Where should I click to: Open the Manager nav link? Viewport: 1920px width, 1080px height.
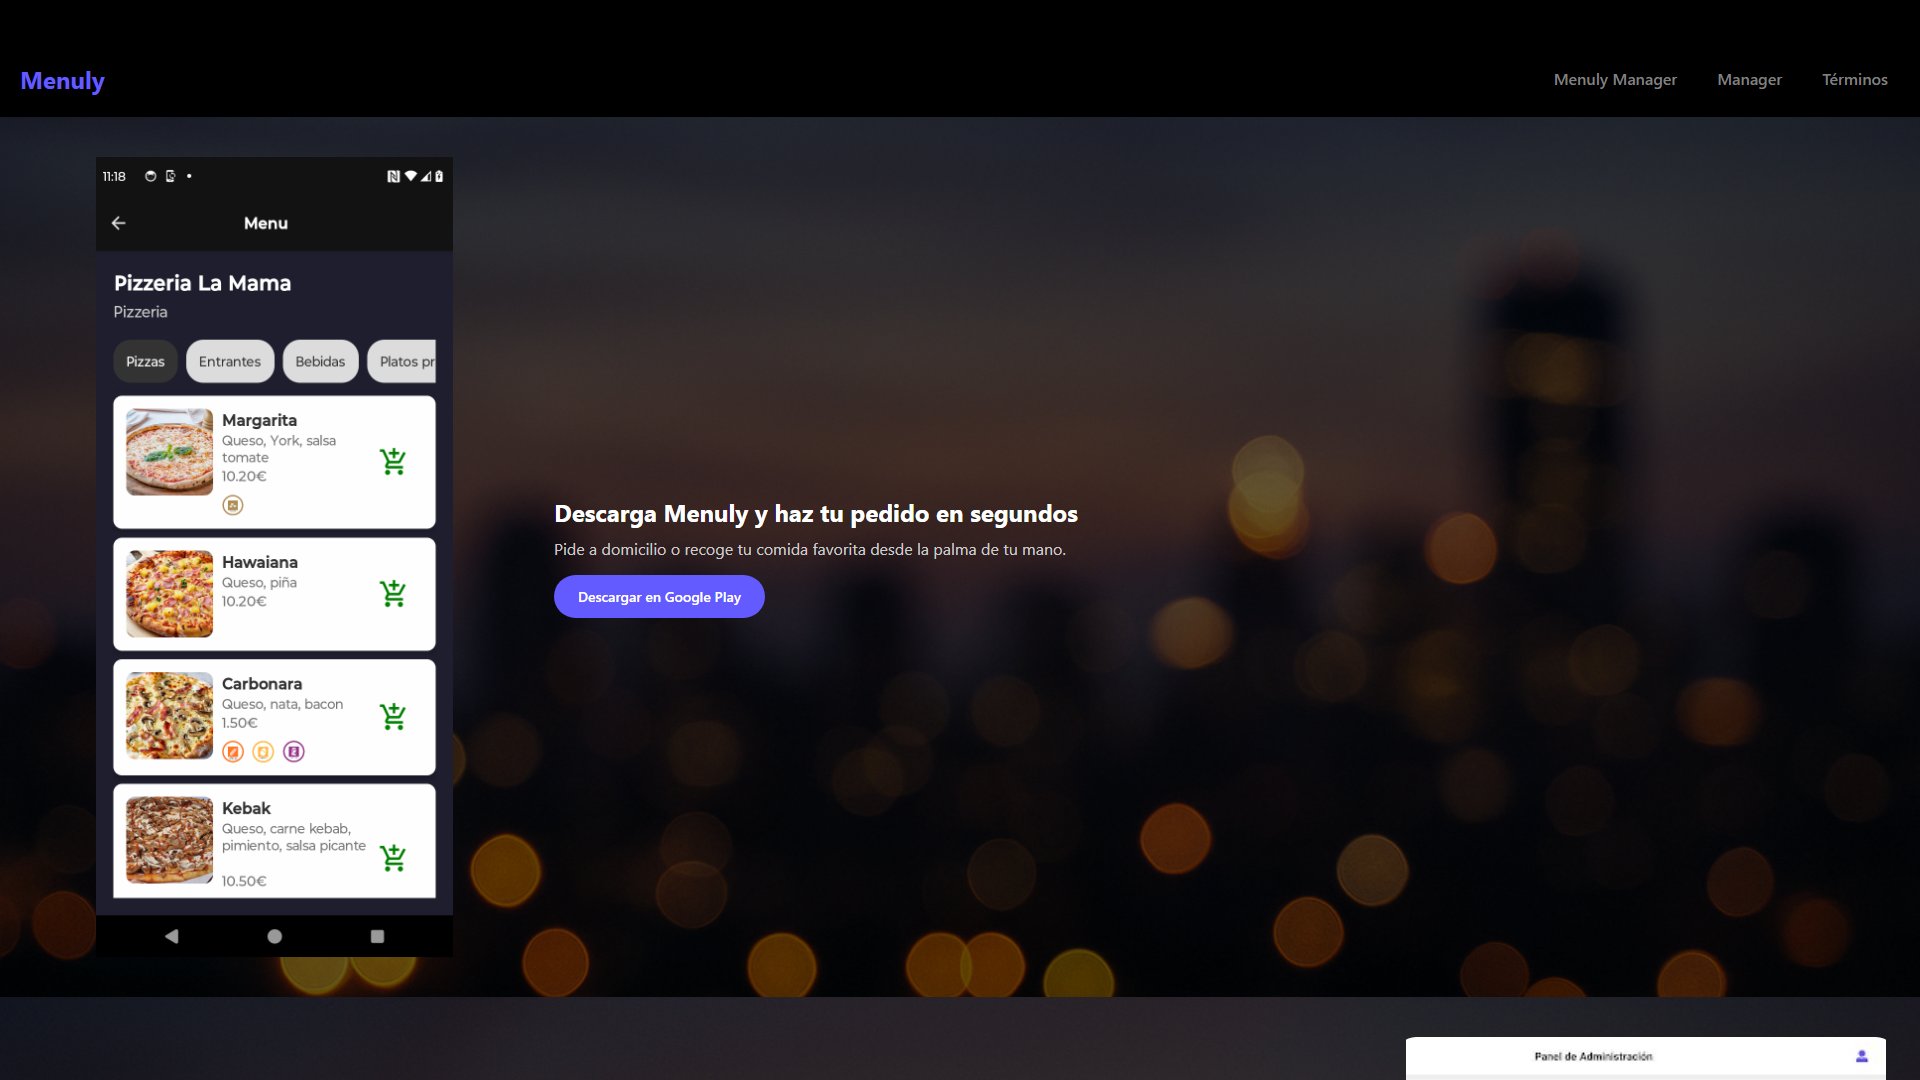click(1749, 79)
